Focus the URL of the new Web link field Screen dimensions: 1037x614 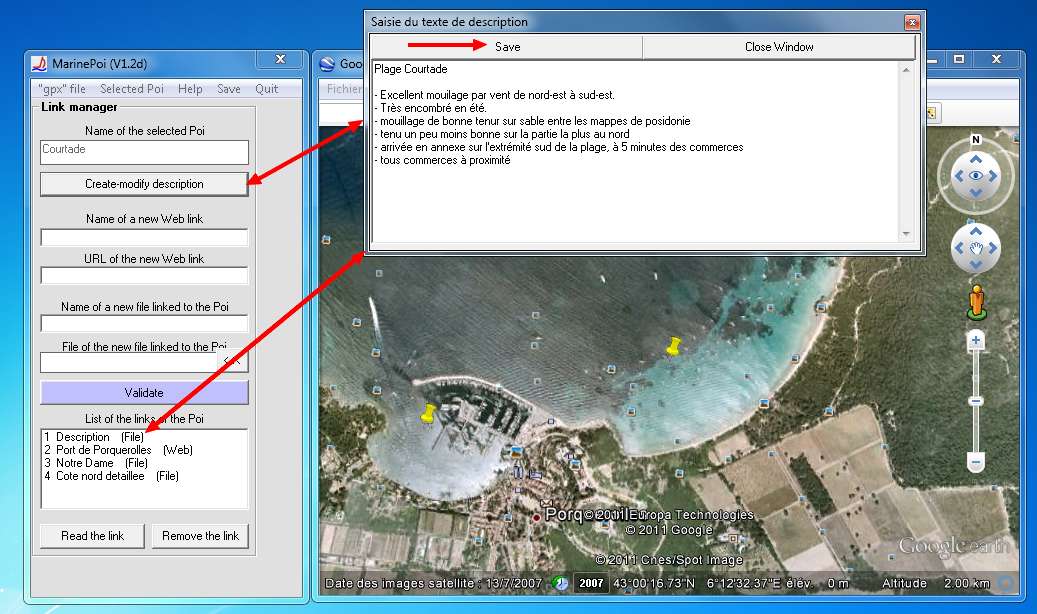click(144, 275)
